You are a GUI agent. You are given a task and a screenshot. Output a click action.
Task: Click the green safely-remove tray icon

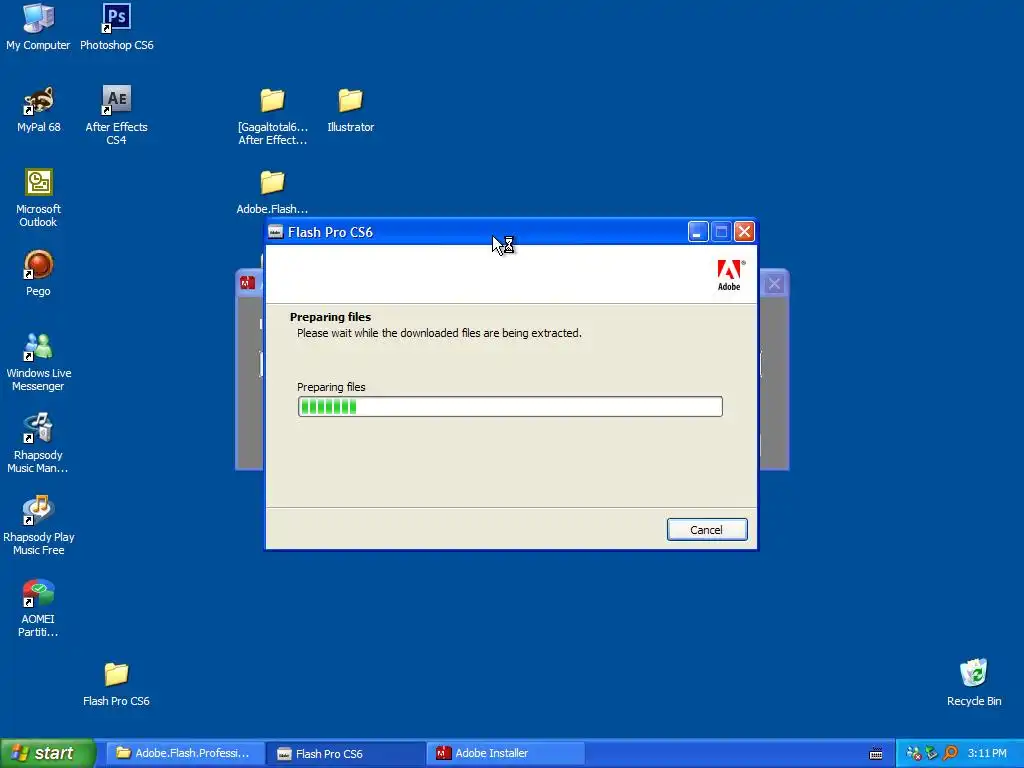tap(932, 754)
